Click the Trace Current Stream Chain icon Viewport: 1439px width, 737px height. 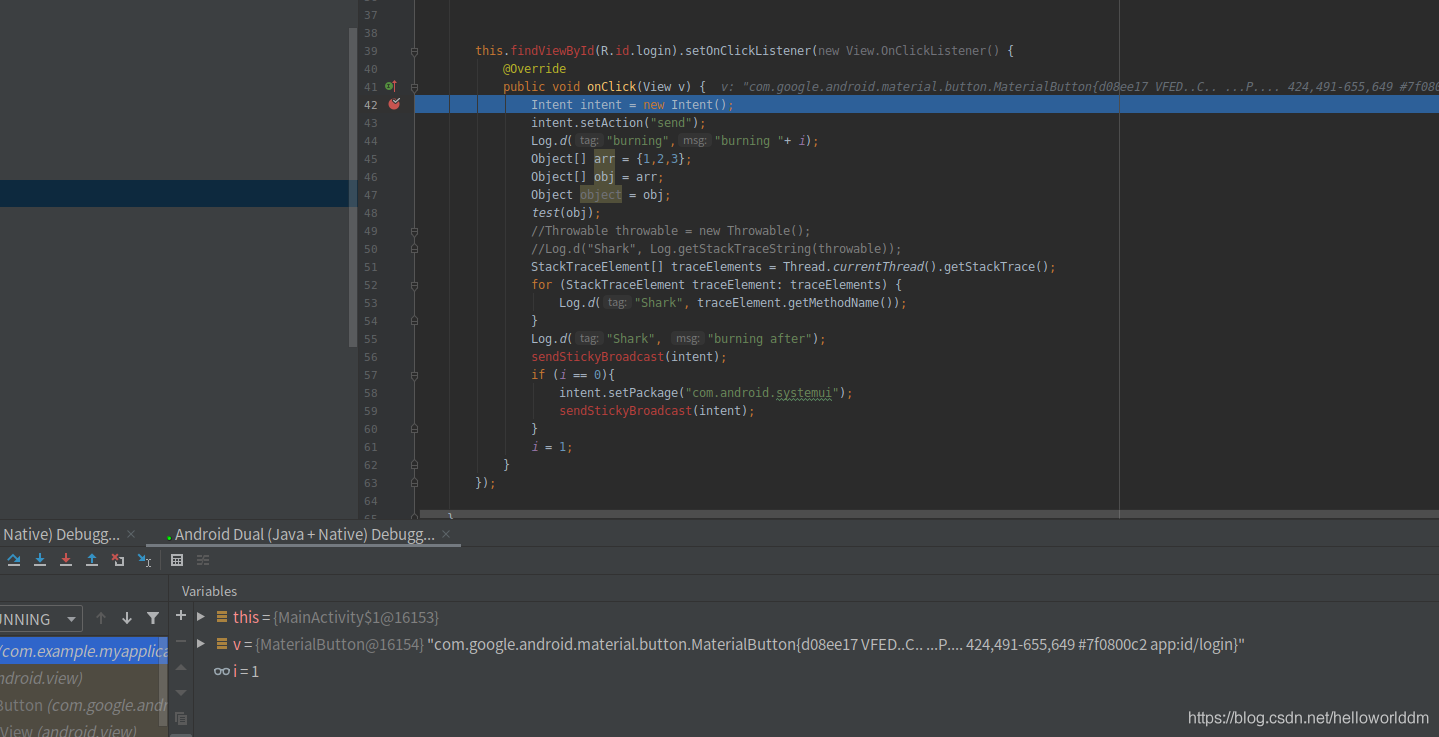tap(203, 560)
